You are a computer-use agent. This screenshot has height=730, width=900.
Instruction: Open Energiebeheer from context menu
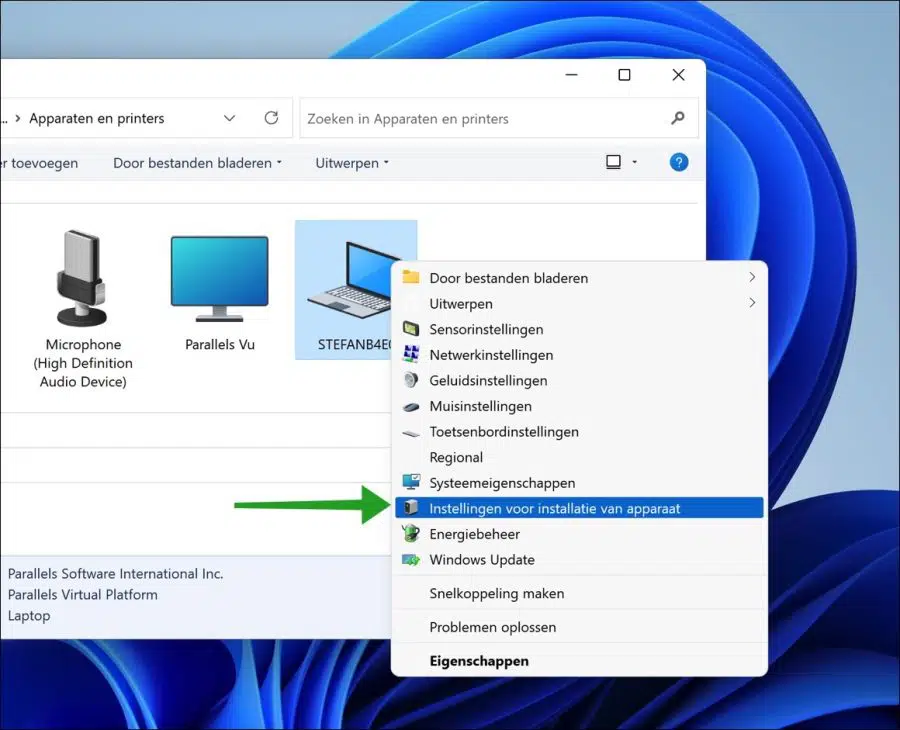(579, 534)
